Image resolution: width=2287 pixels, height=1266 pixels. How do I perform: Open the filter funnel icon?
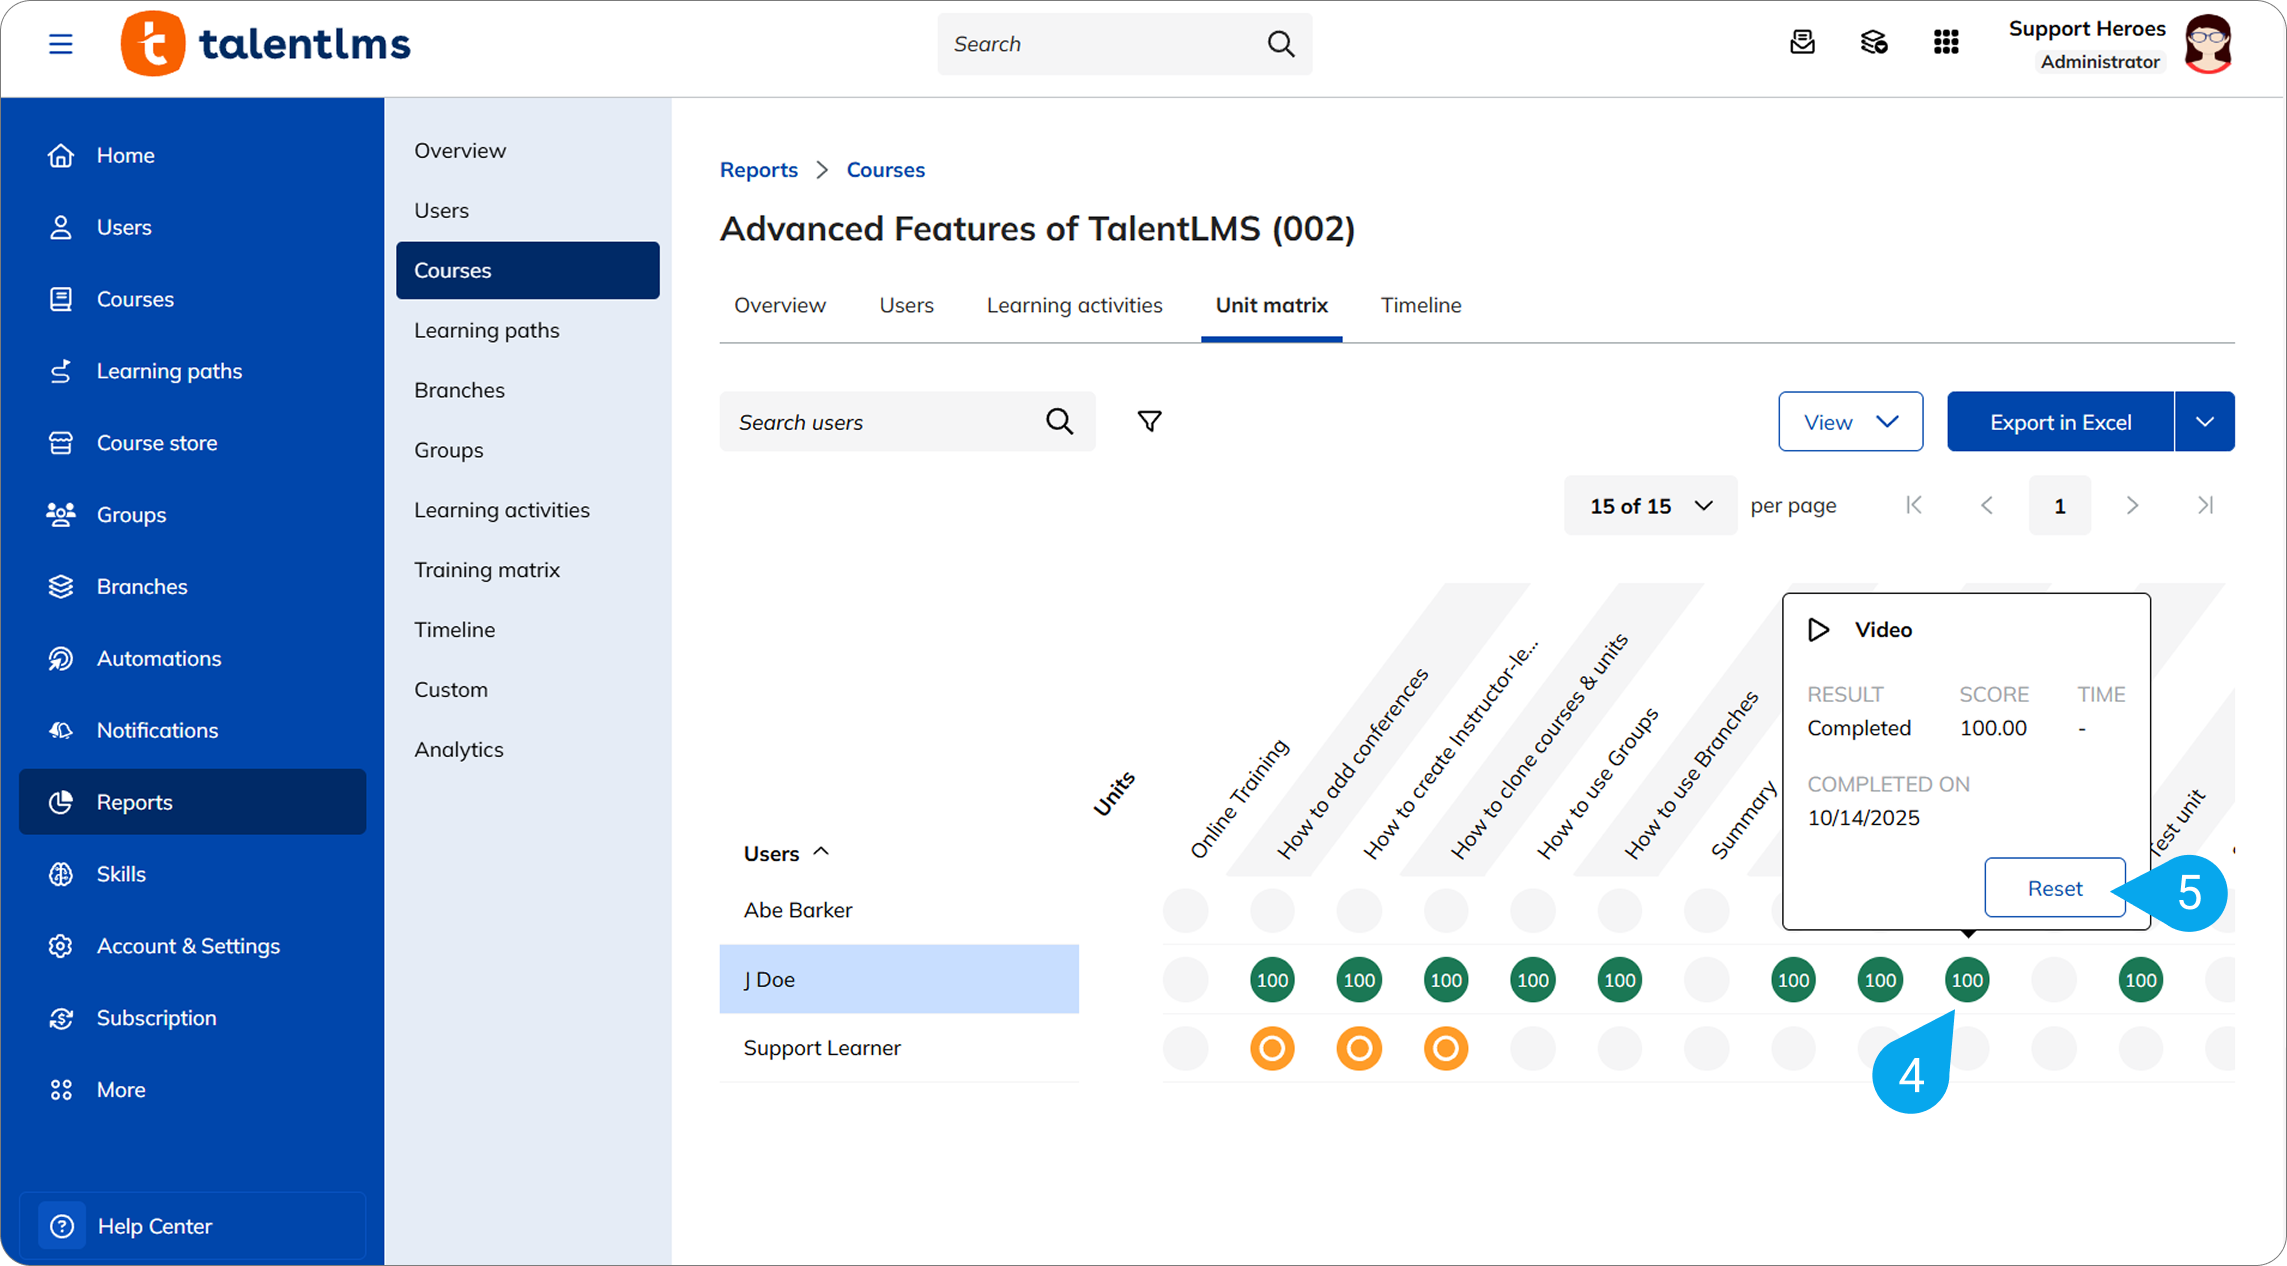coord(1150,422)
